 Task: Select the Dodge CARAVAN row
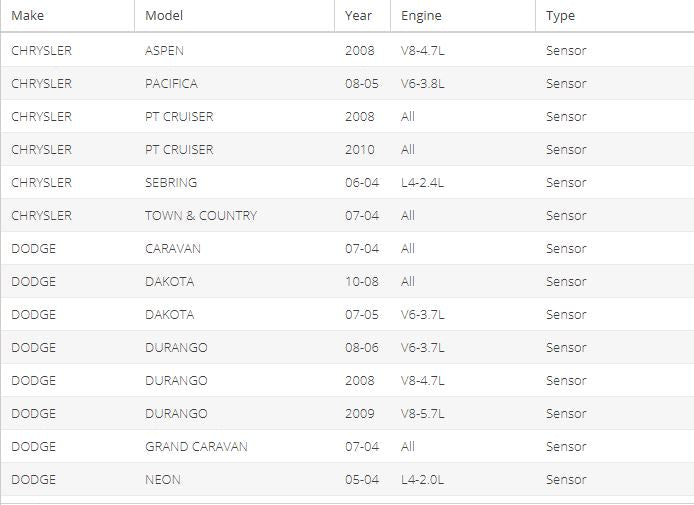click(x=347, y=248)
